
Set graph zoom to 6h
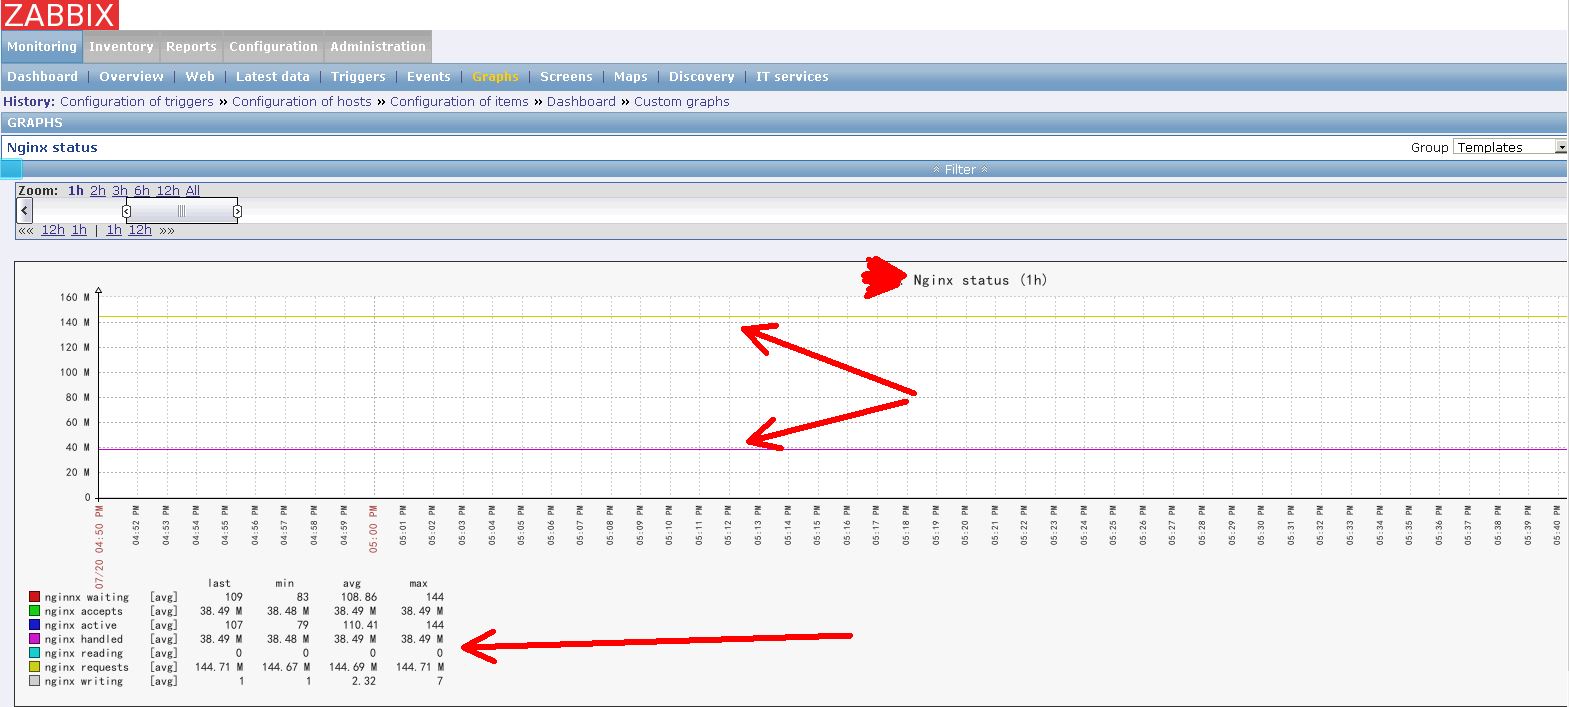coord(142,190)
